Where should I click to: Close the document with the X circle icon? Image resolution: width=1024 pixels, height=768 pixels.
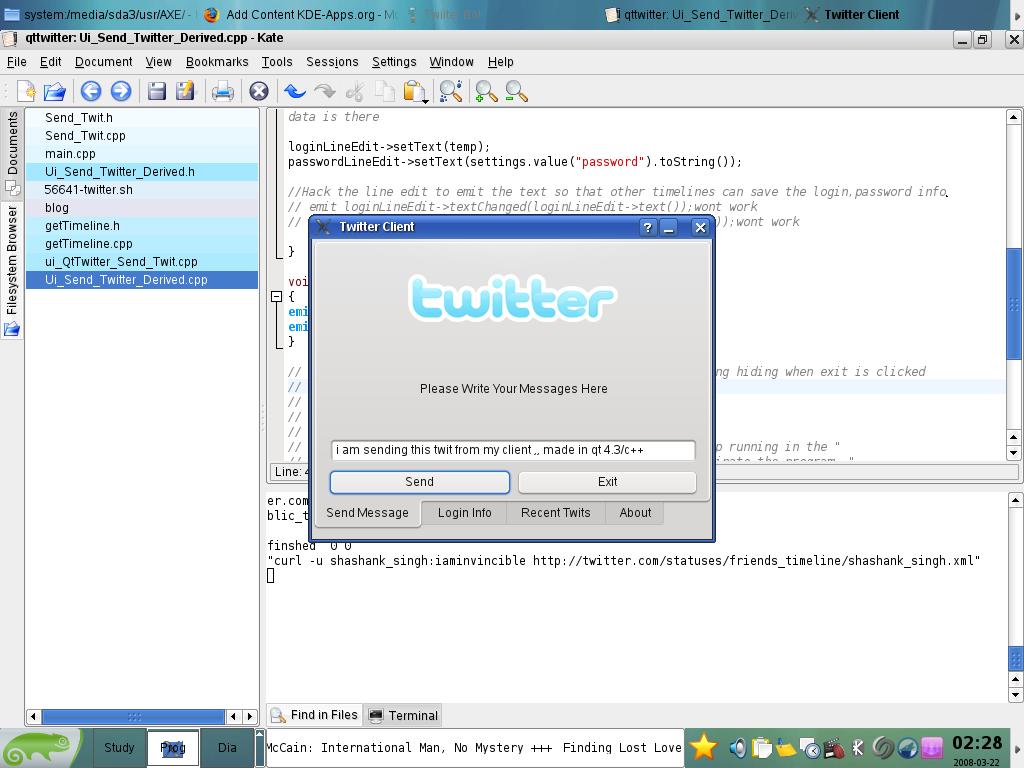coord(259,91)
